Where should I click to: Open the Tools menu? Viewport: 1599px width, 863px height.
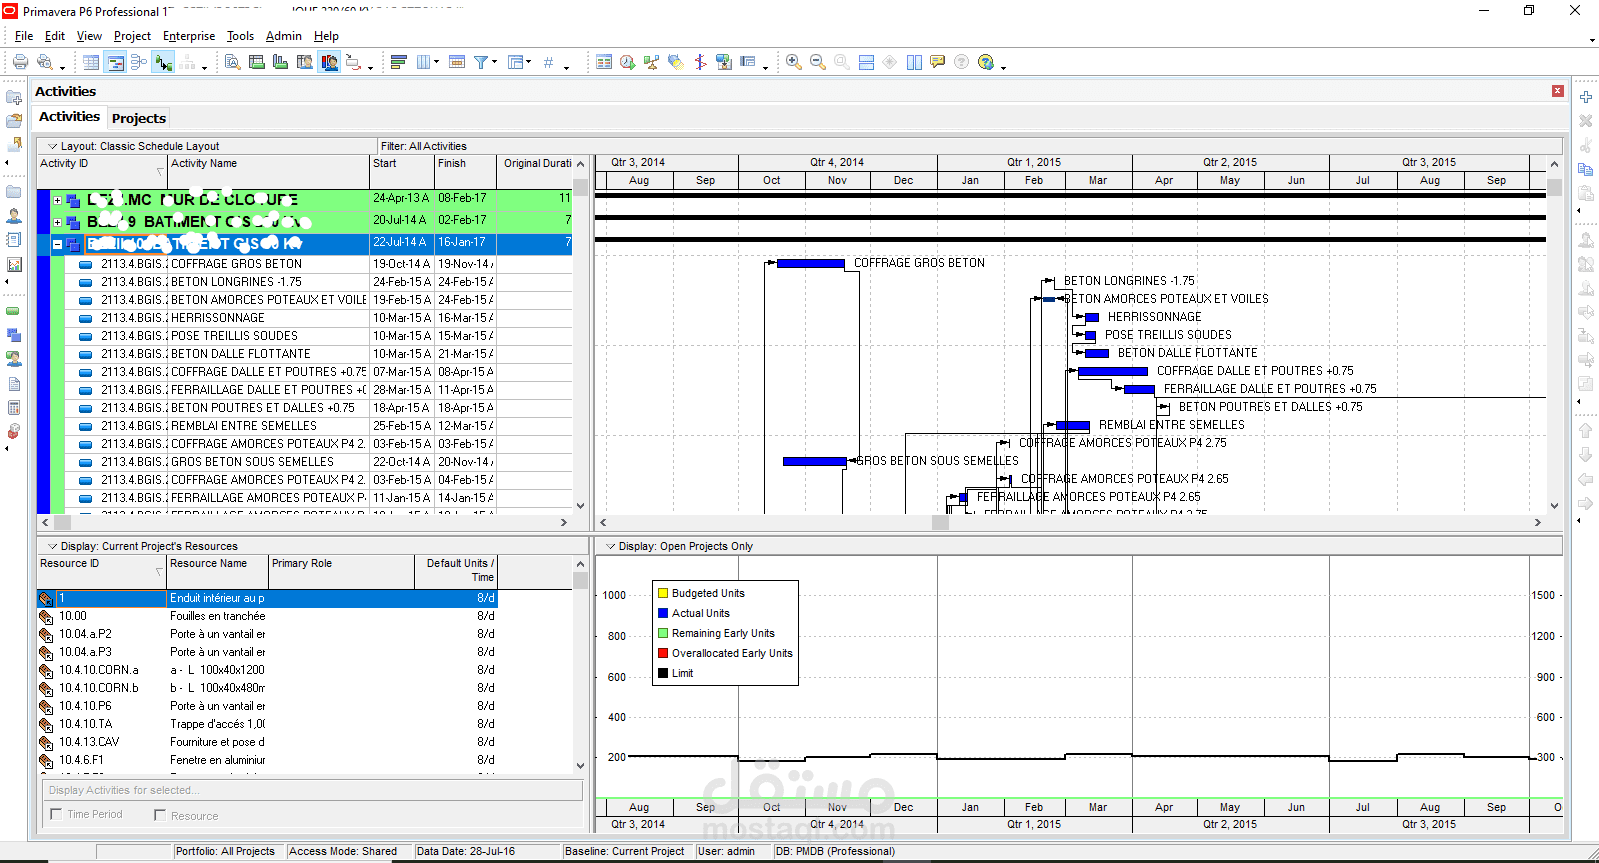[x=240, y=36]
